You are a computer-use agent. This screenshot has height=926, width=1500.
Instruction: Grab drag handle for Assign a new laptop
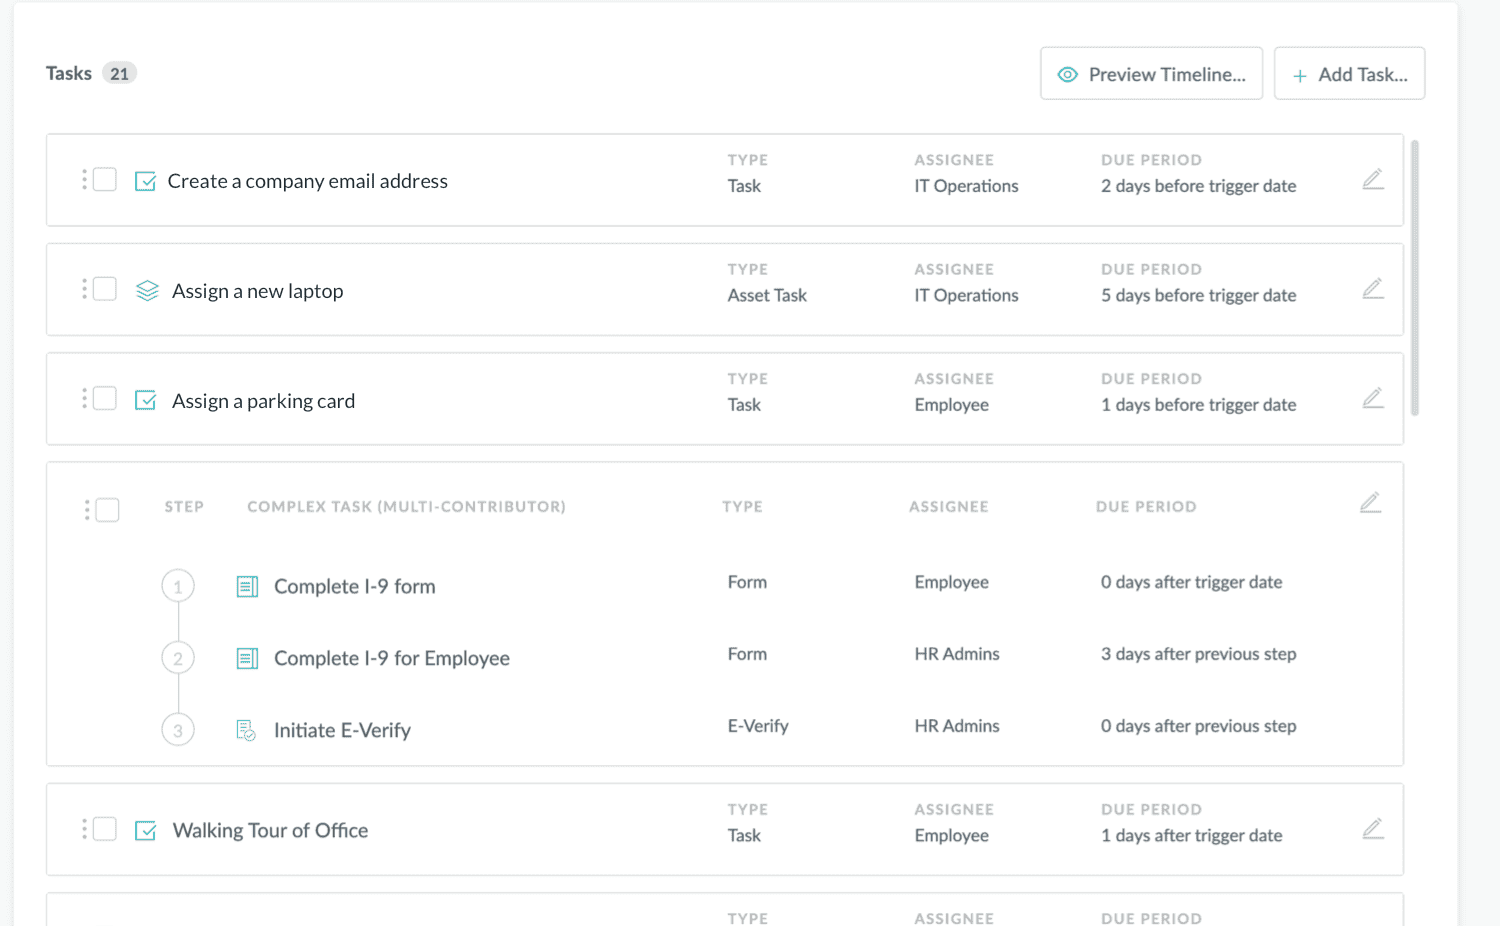coord(84,289)
